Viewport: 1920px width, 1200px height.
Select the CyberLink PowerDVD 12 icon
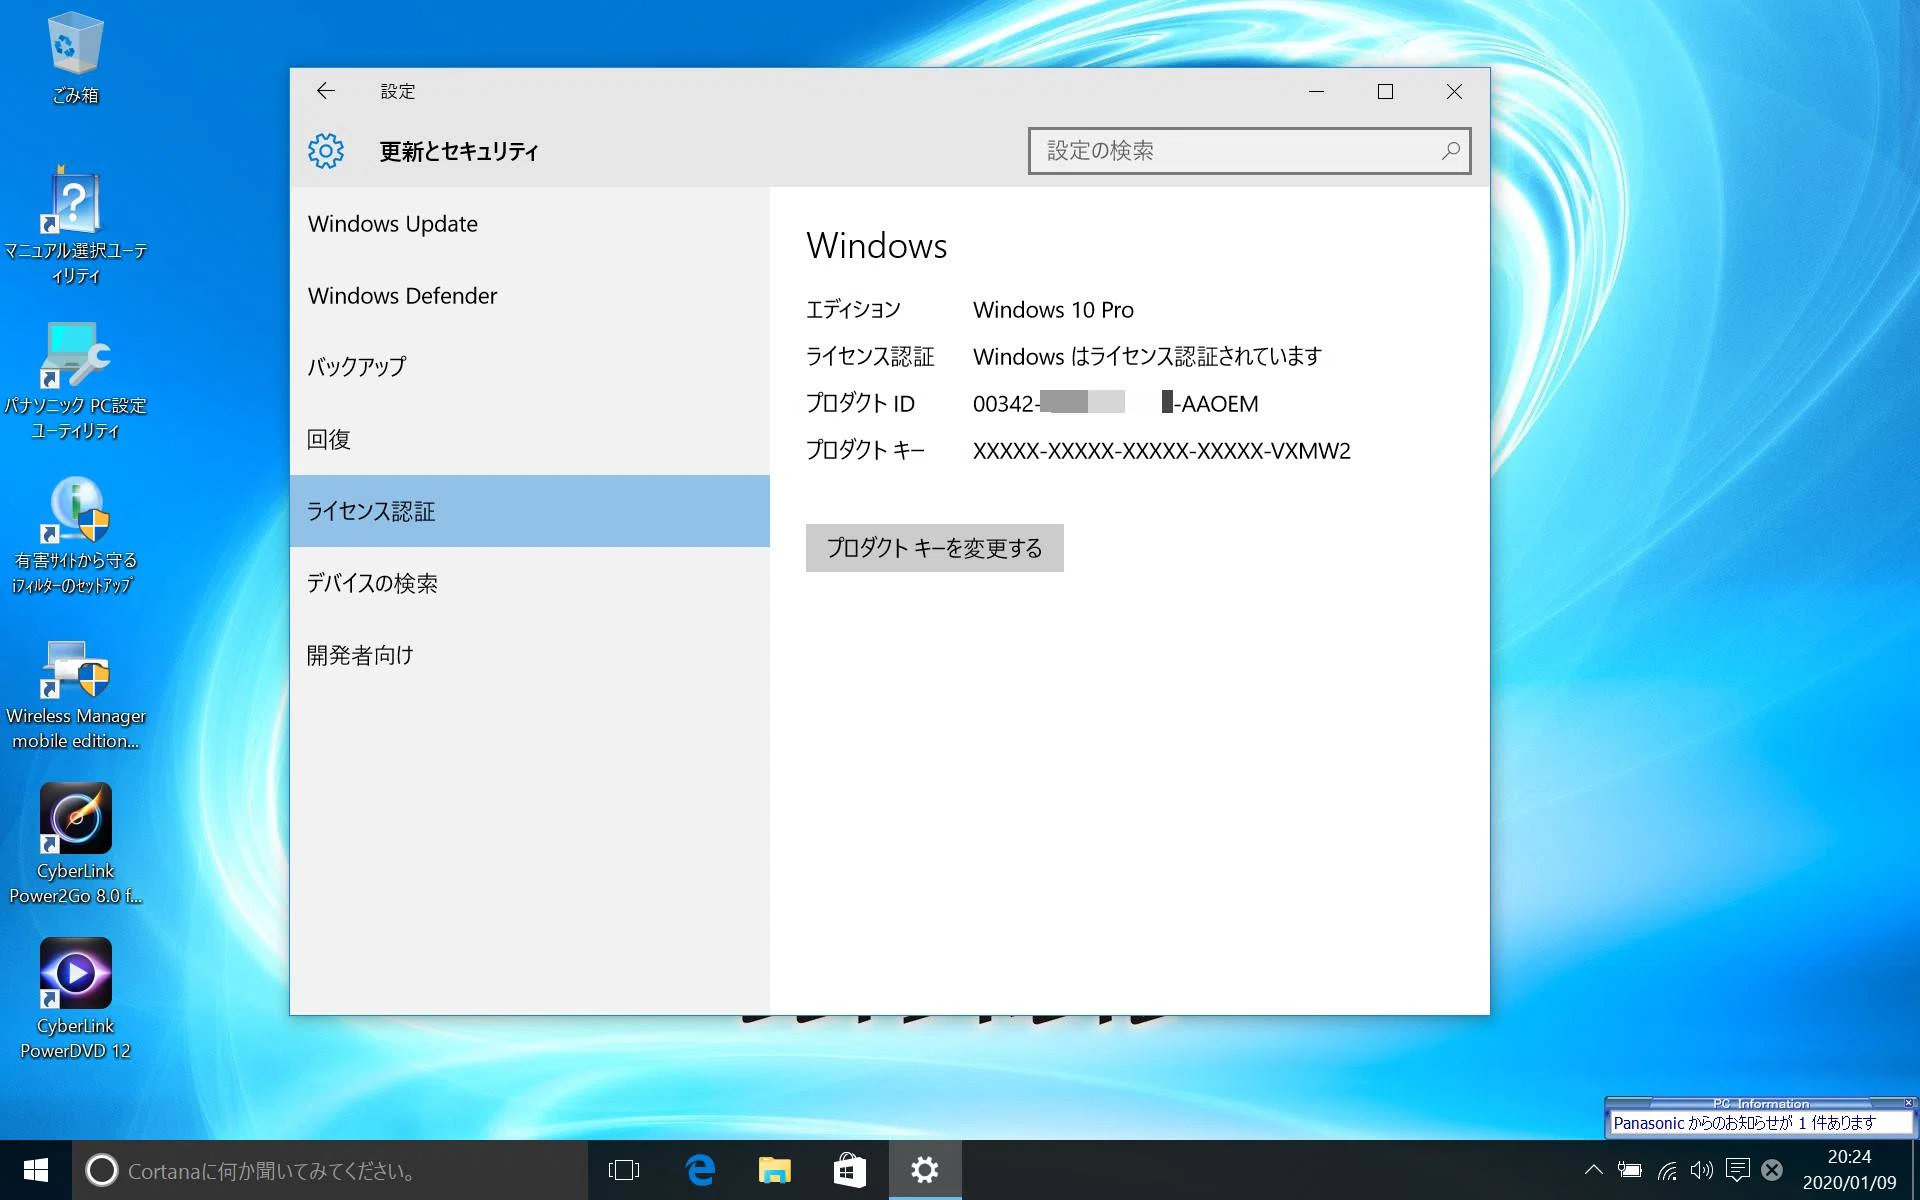click(75, 1000)
